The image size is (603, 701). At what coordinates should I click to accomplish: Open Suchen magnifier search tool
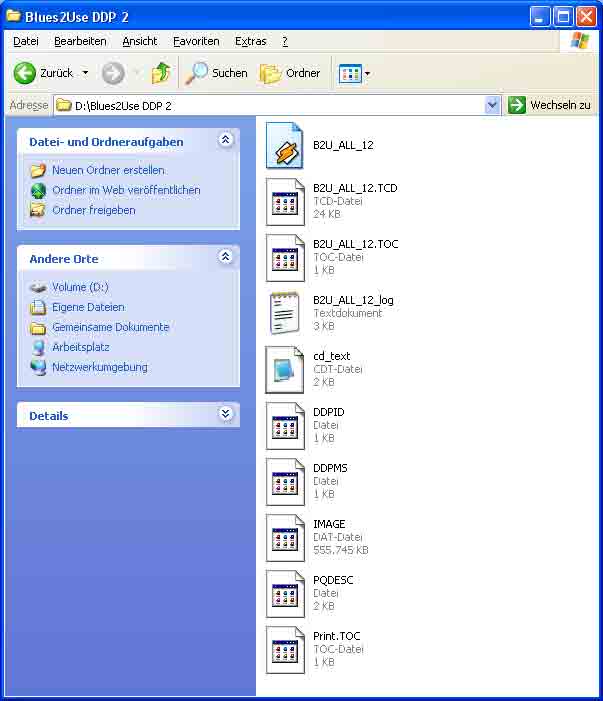(216, 73)
